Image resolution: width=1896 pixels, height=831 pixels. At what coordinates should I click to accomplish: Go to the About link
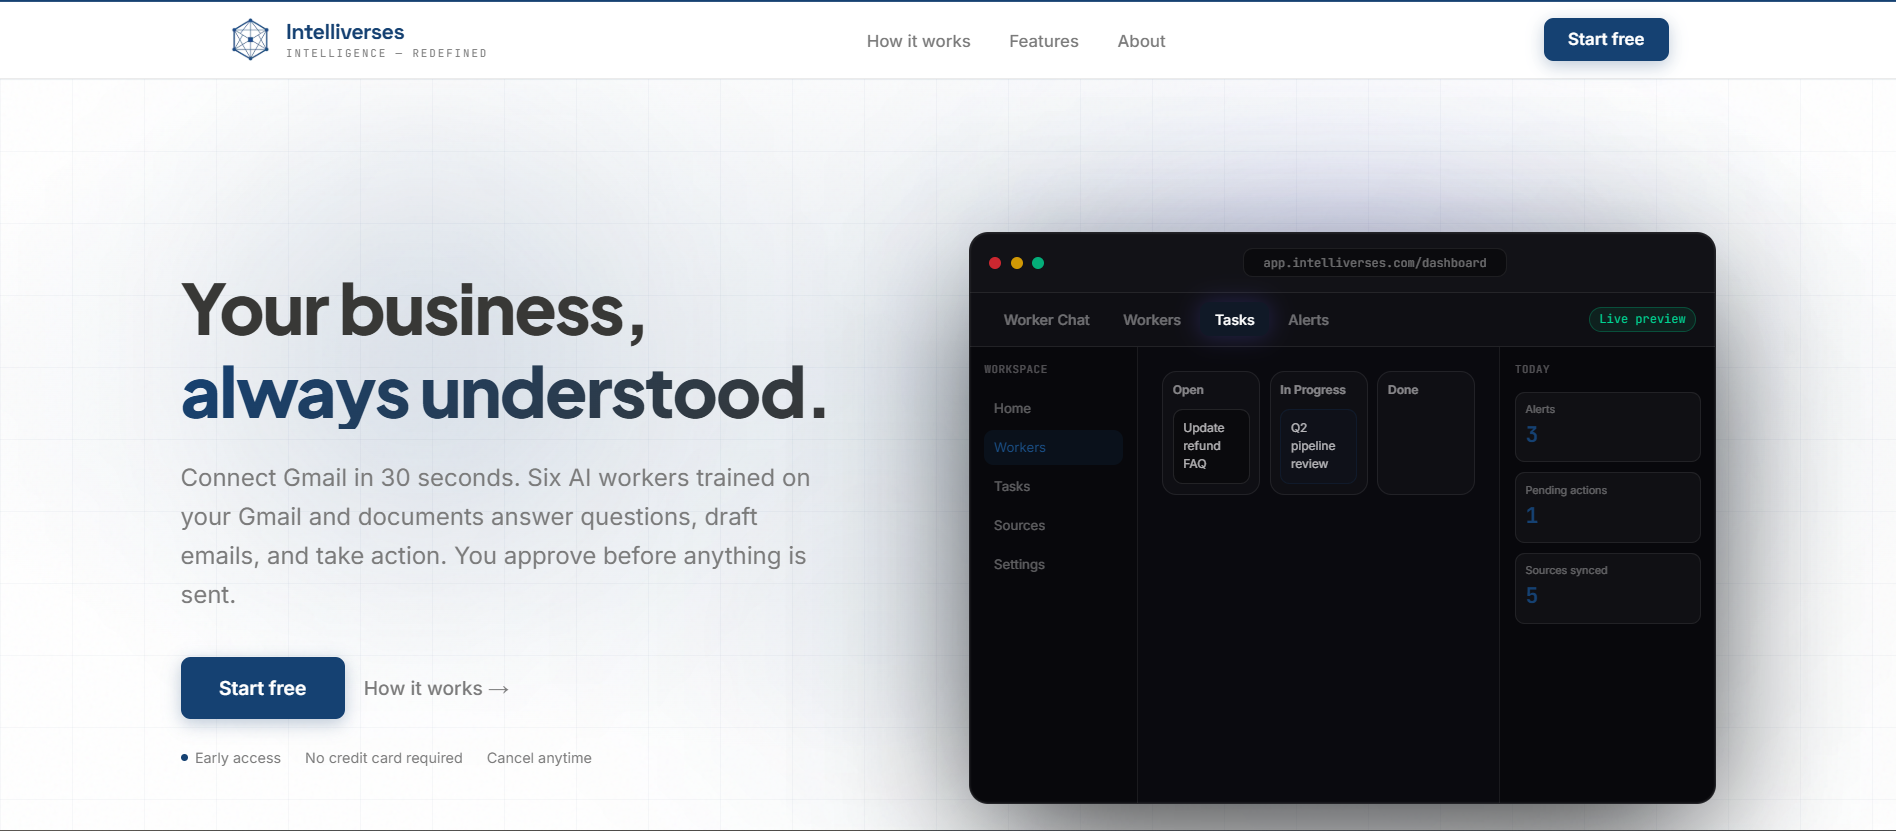point(1141,41)
